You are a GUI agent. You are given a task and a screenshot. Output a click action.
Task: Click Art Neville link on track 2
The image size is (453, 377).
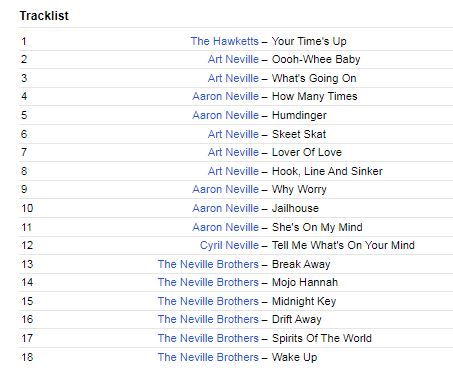click(233, 59)
